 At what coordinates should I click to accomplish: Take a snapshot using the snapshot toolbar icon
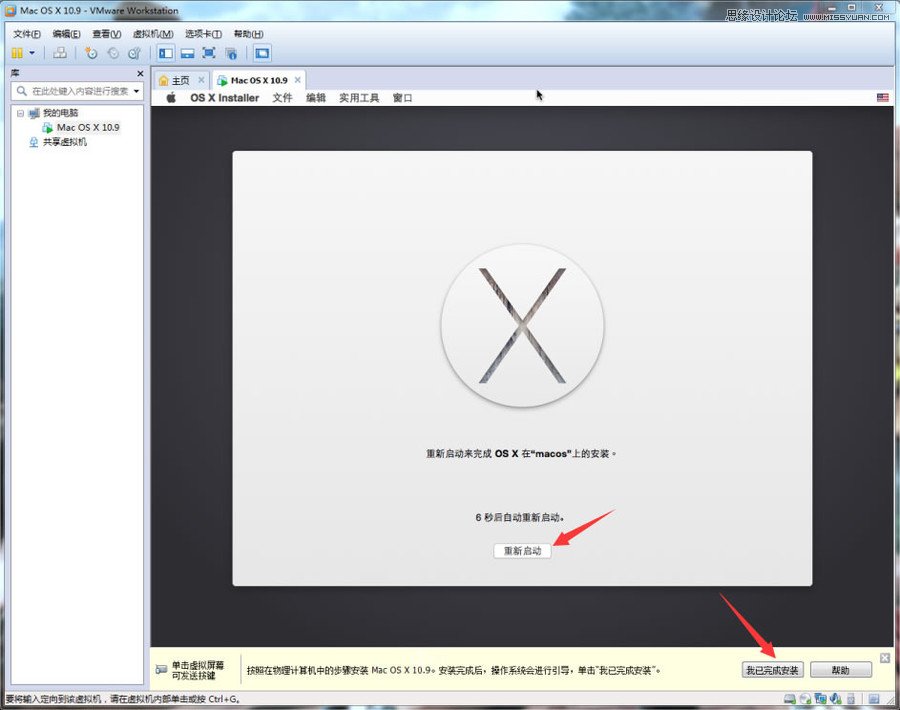(92, 53)
